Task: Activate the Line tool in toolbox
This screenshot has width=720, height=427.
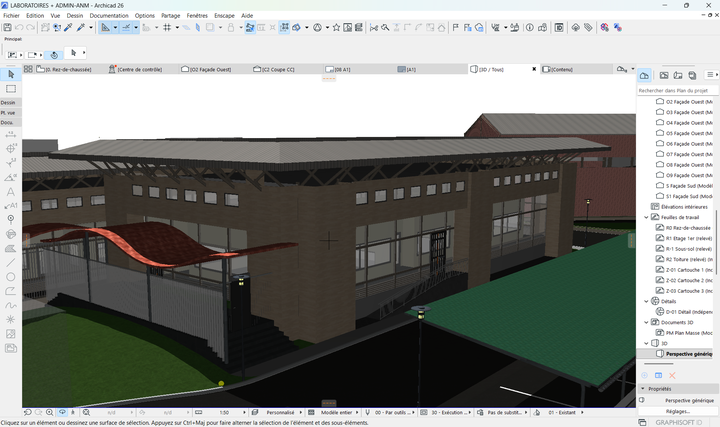Action: (x=11, y=262)
